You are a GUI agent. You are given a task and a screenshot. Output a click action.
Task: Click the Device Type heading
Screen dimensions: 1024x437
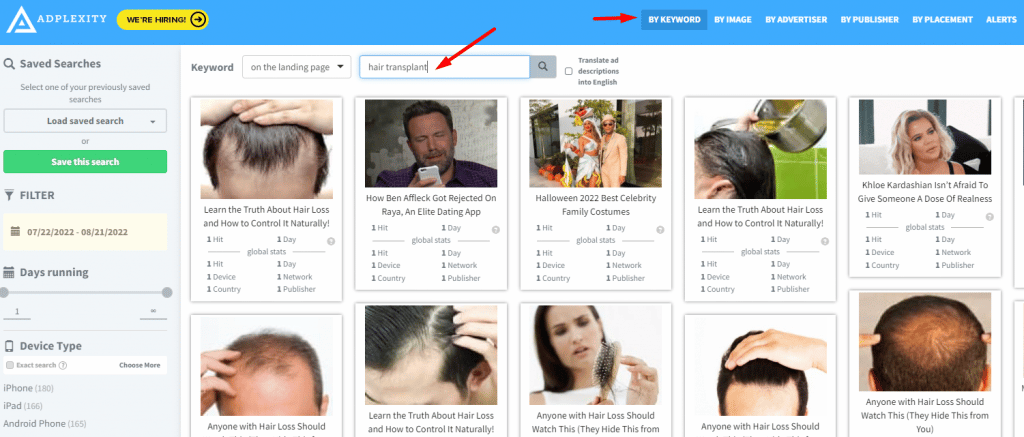(x=50, y=346)
